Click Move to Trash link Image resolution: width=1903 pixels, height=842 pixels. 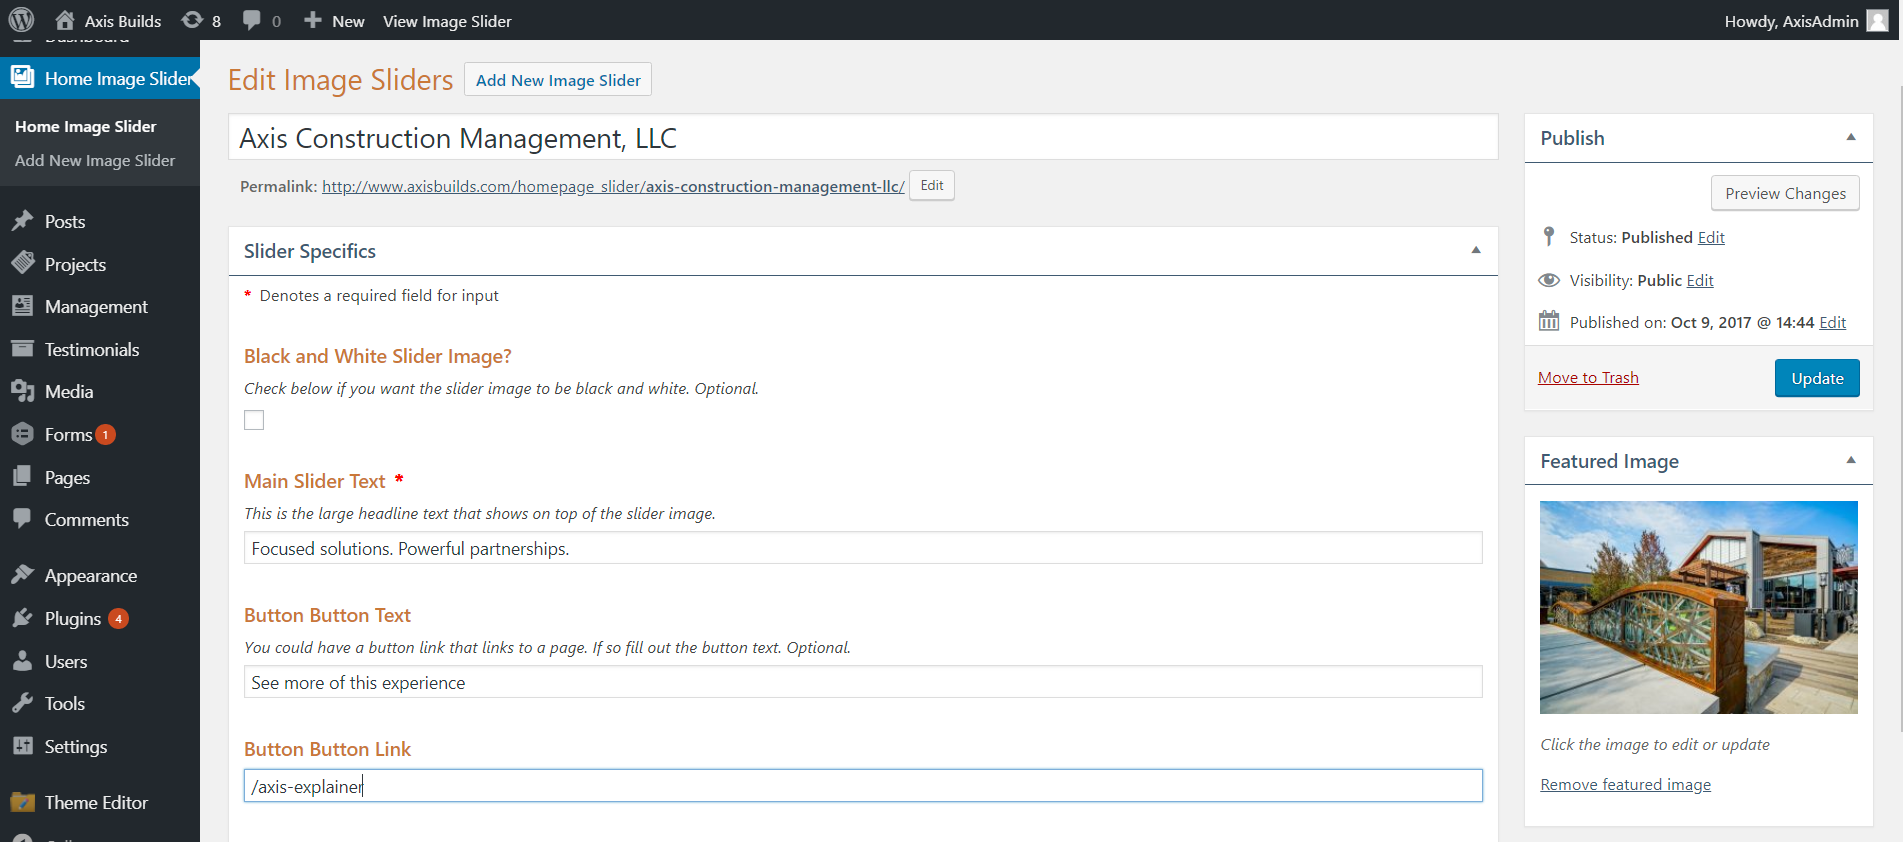click(1588, 377)
